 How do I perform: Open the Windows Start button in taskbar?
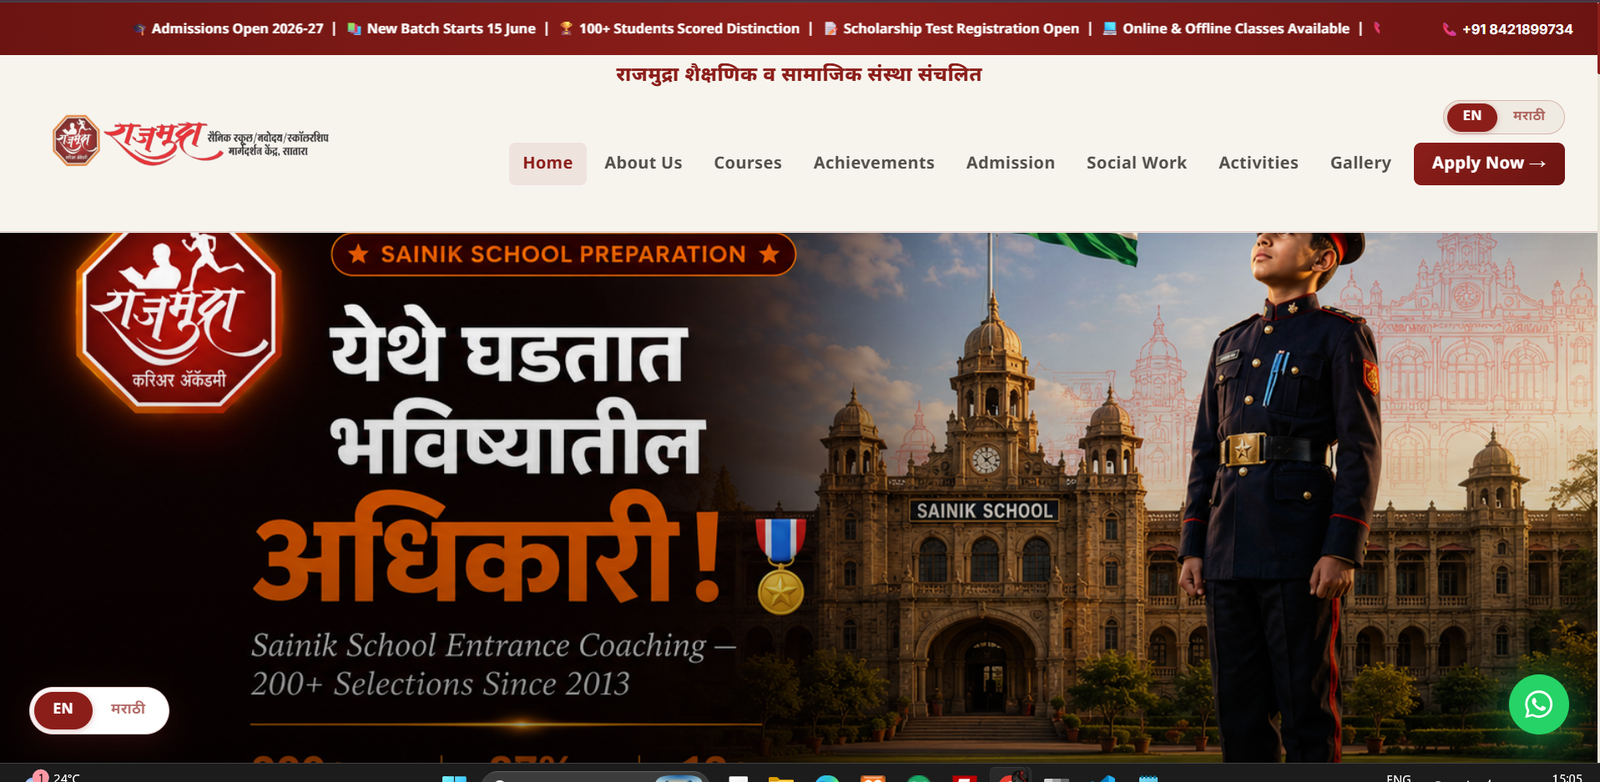pos(454,778)
